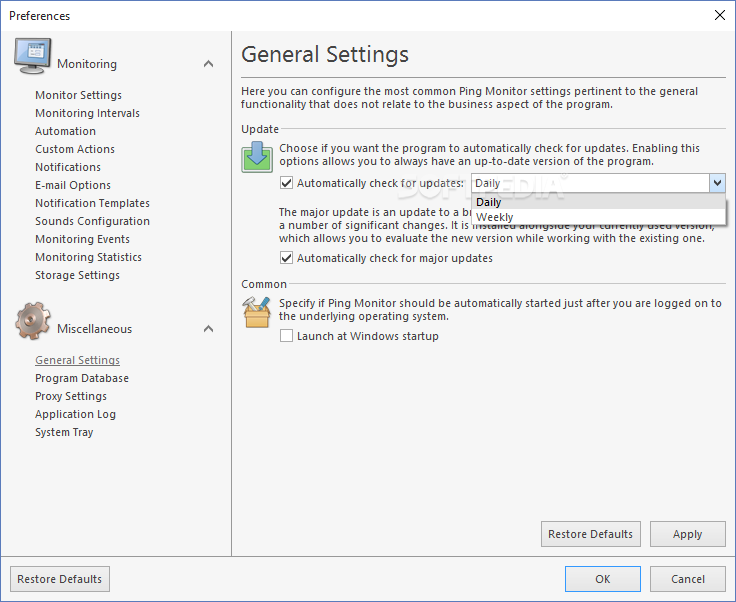Click the Monitoring section header label
Image resolution: width=736 pixels, height=602 pixels.
click(x=87, y=64)
